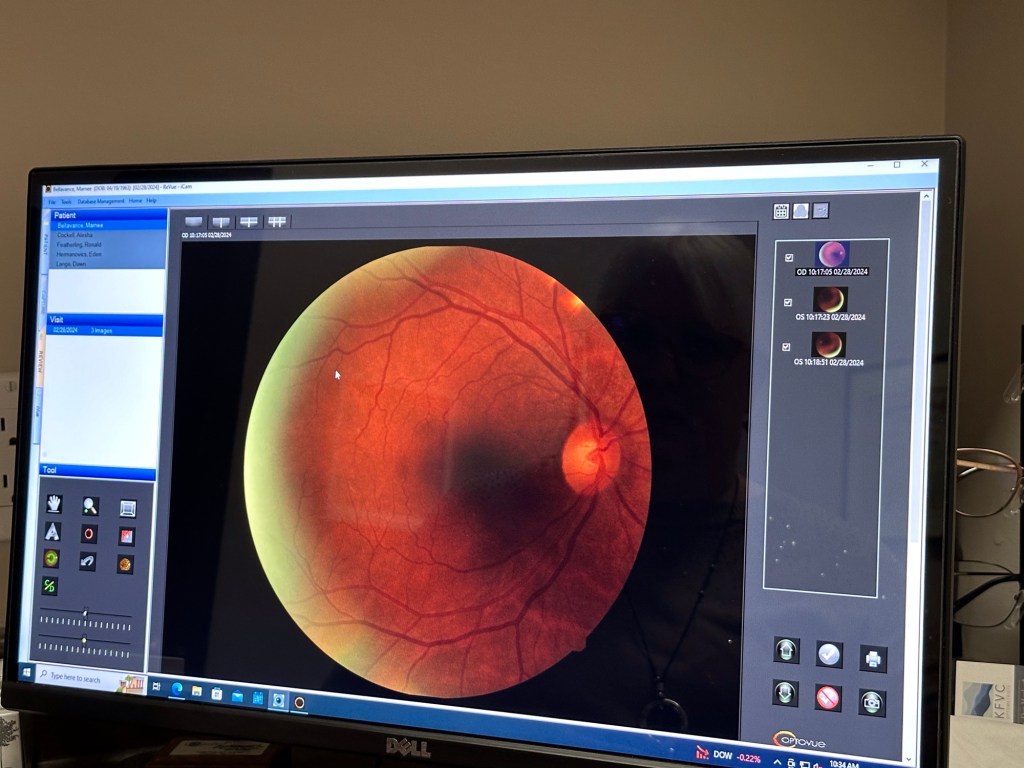This screenshot has width=1024, height=768.
Task: Switch to the four-image layout view
Action: point(277,222)
